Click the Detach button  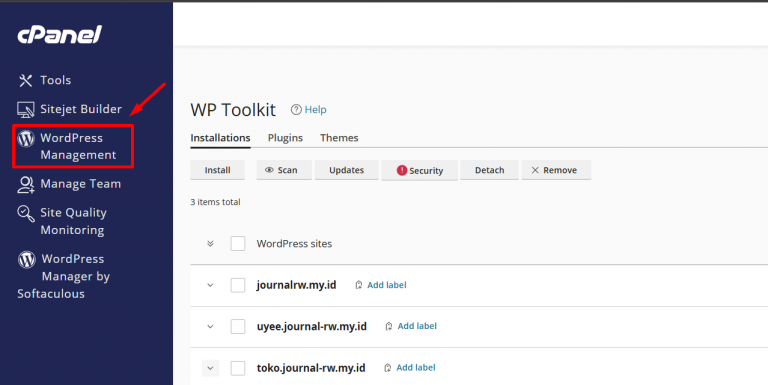tap(489, 170)
